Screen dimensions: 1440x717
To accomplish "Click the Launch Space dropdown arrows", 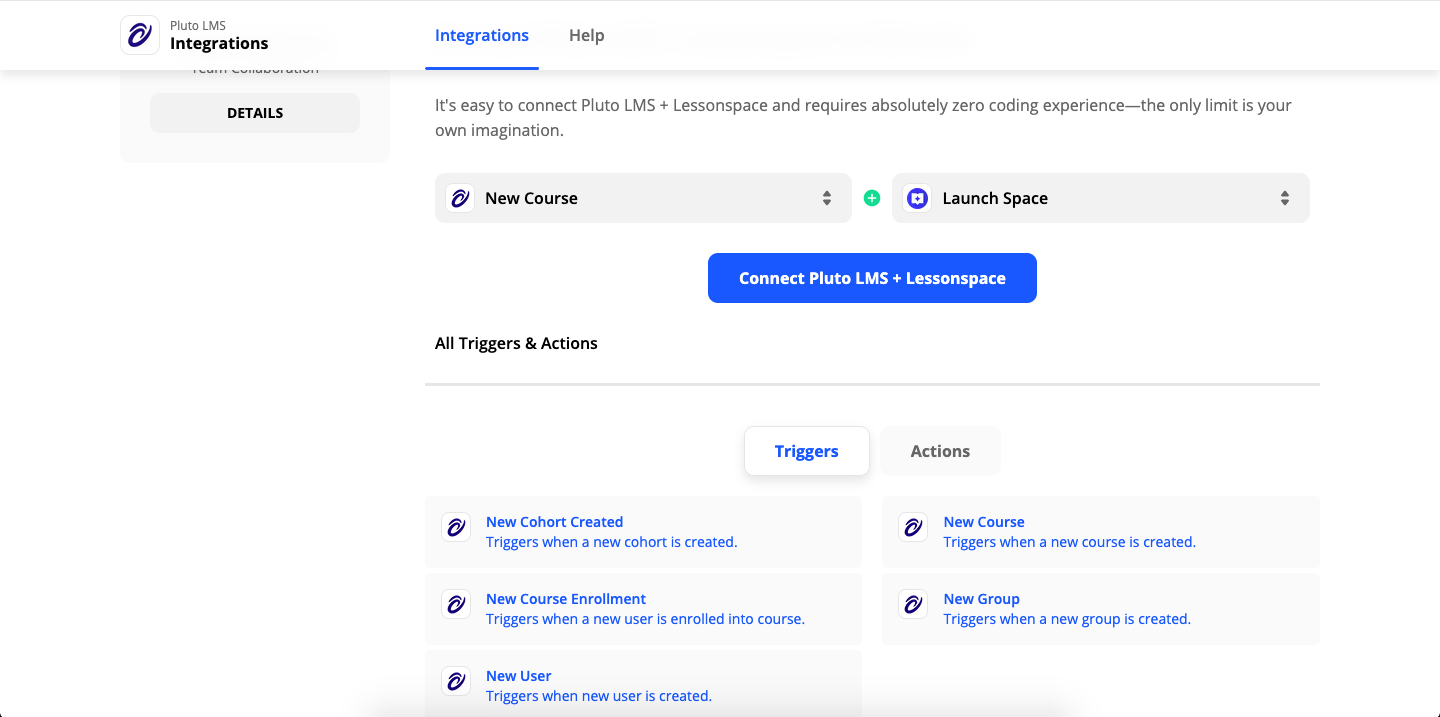I will (x=1285, y=198).
